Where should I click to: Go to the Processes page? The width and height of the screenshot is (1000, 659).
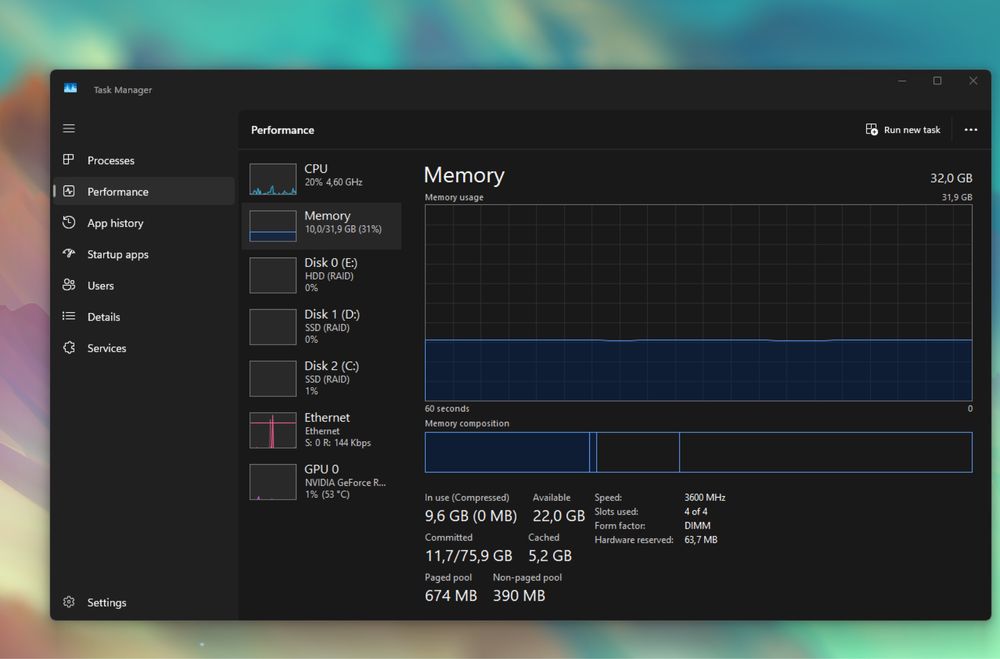click(x=145, y=160)
